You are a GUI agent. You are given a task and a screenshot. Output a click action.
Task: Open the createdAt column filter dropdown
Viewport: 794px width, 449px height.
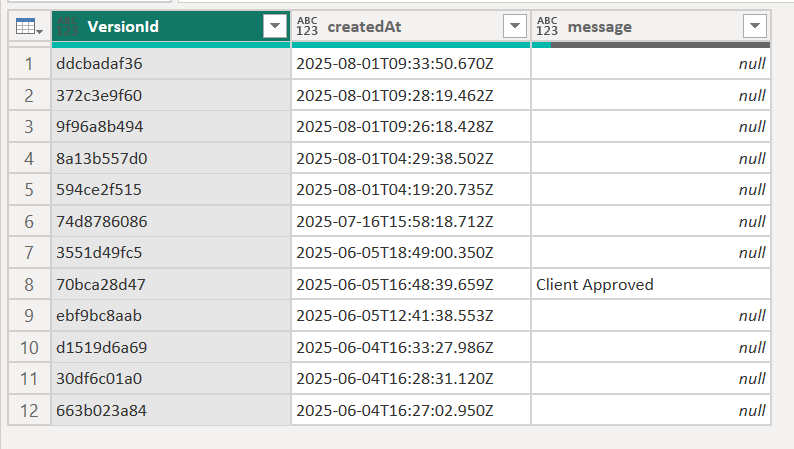pyautogui.click(x=515, y=26)
